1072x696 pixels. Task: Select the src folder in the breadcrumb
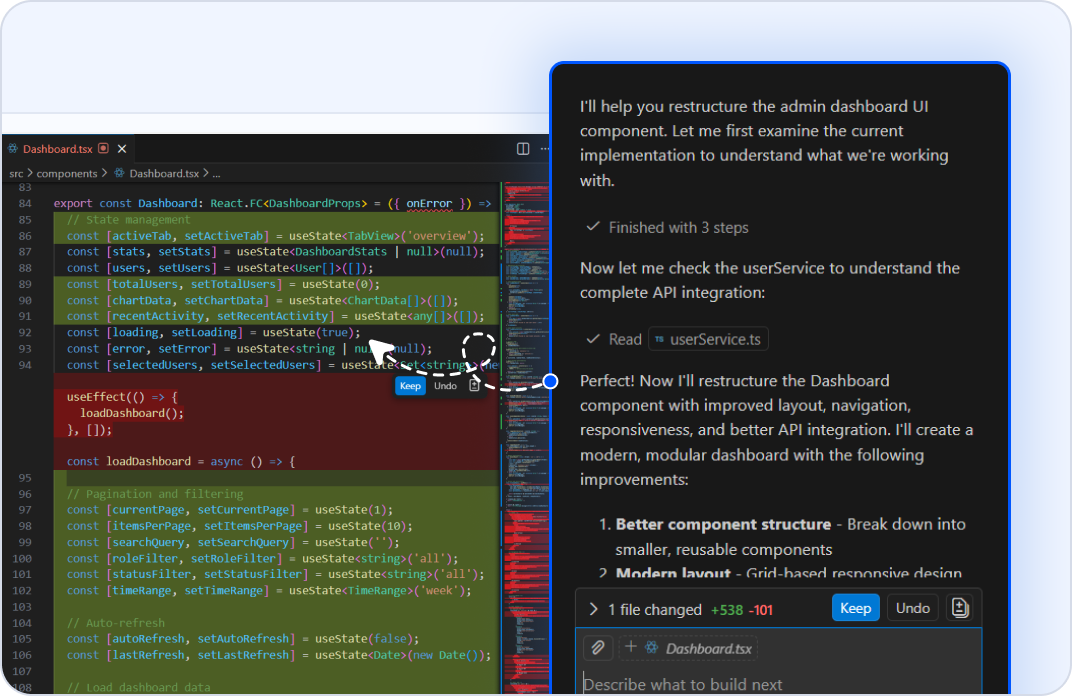click(16, 173)
